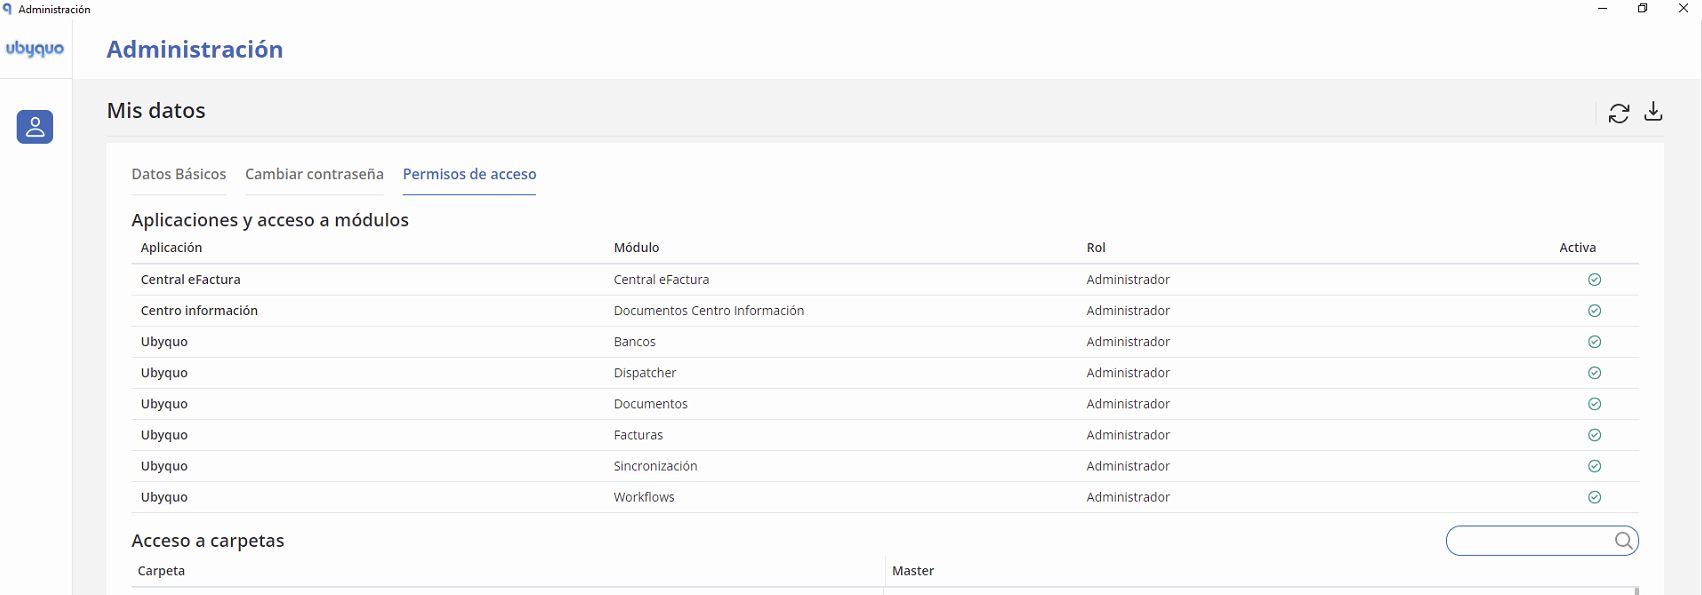Click the active check icon for Sincronización

point(1595,466)
